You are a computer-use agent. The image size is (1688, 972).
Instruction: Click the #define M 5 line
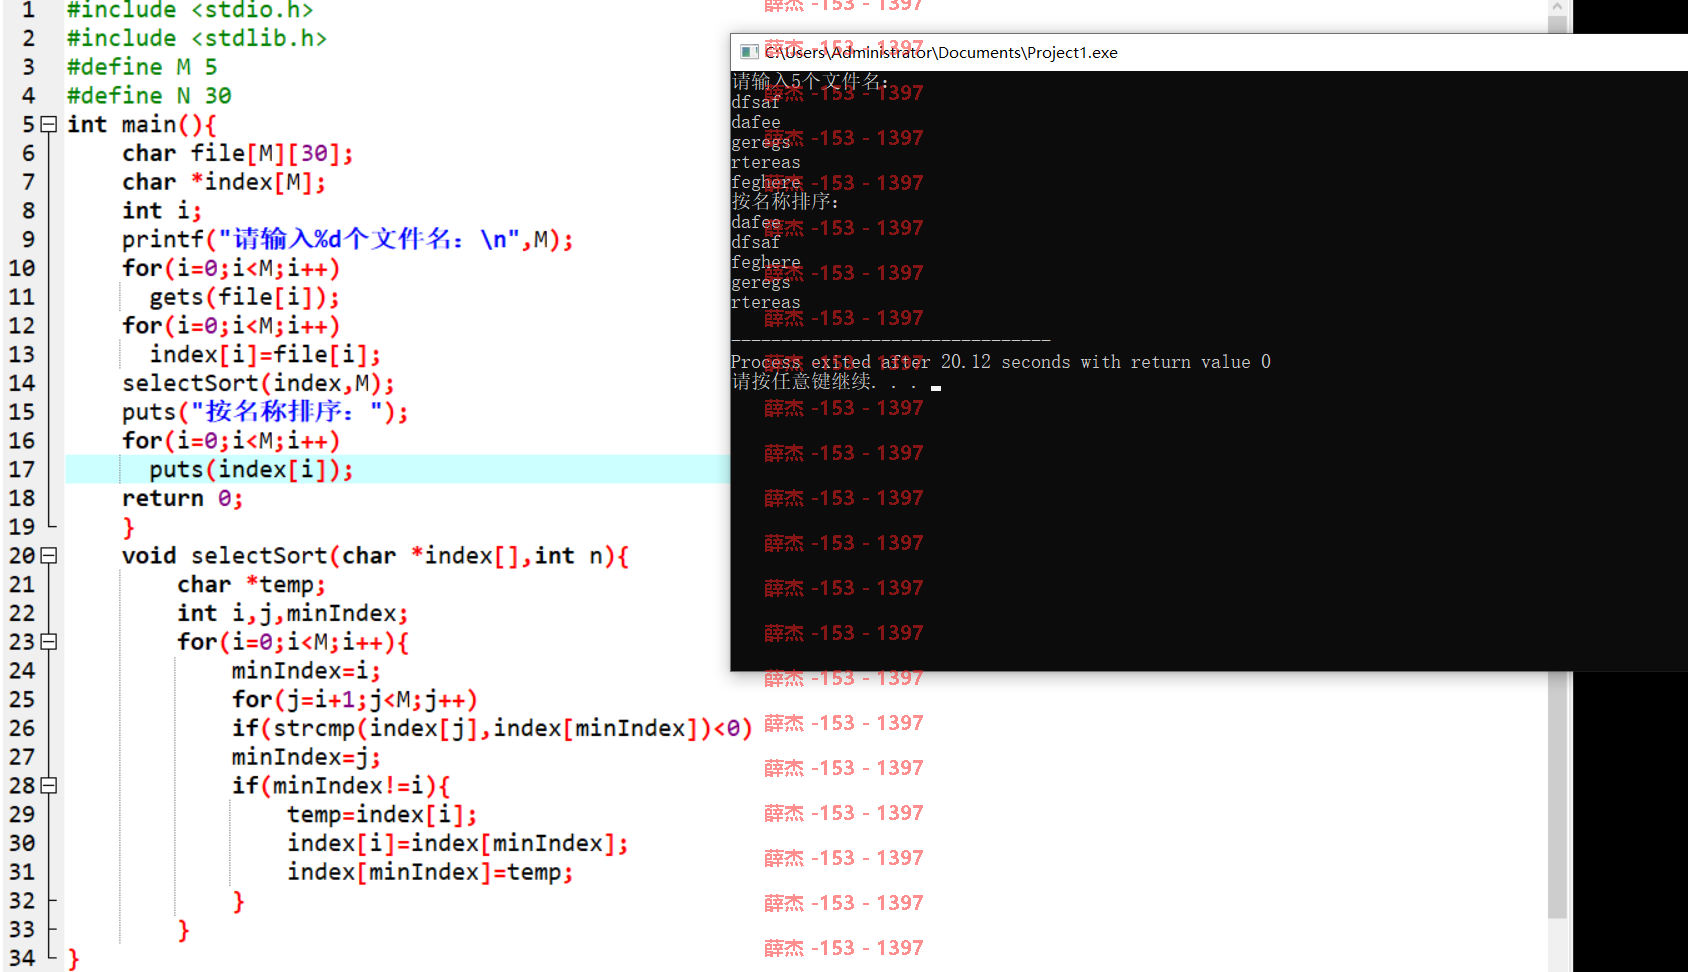142,68
